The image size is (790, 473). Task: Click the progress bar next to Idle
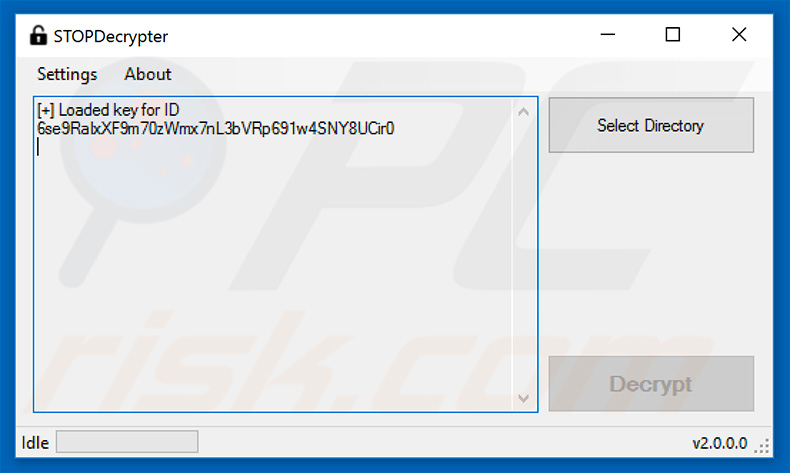pos(127,442)
